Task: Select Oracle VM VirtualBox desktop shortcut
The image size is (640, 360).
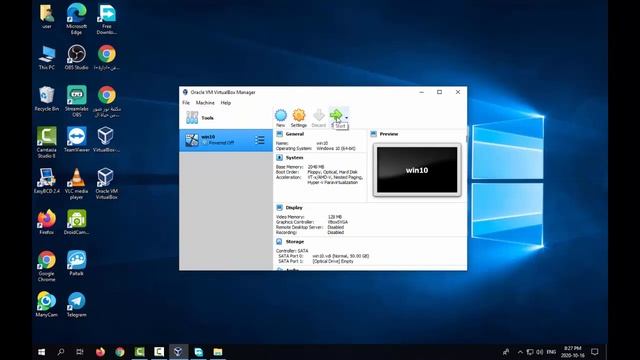Action: pyautogui.click(x=107, y=183)
